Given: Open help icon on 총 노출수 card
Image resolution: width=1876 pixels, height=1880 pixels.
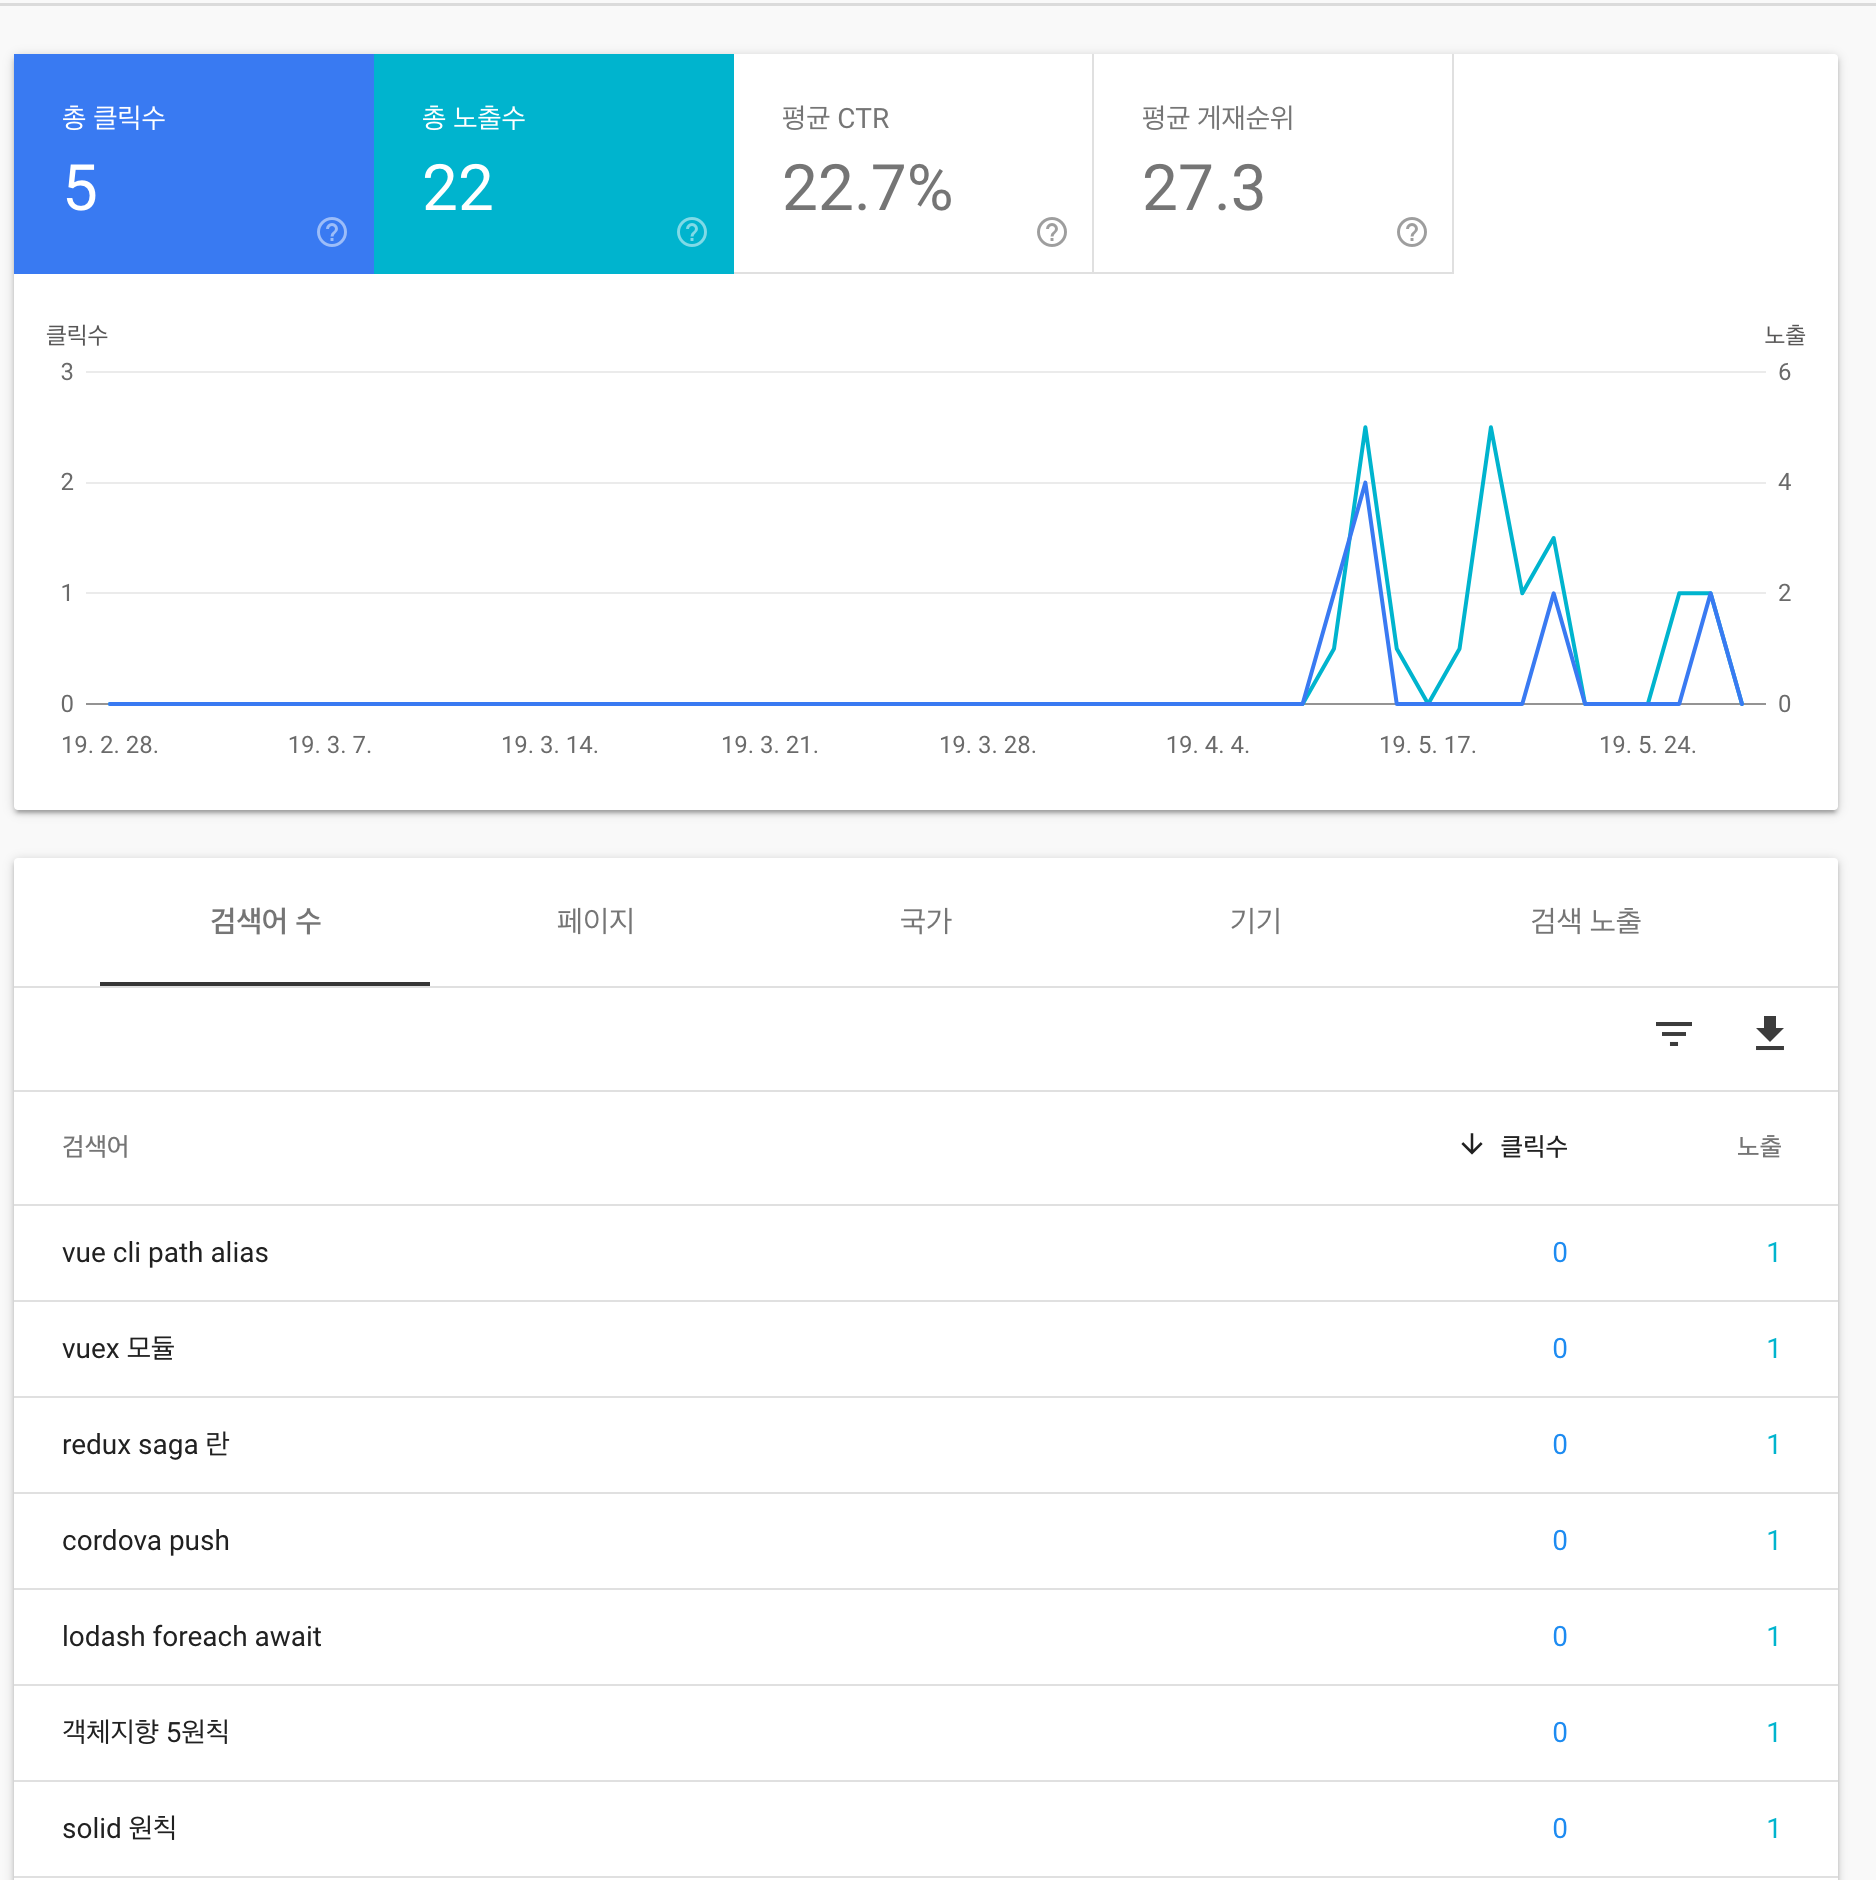Looking at the screenshot, I should click(692, 232).
